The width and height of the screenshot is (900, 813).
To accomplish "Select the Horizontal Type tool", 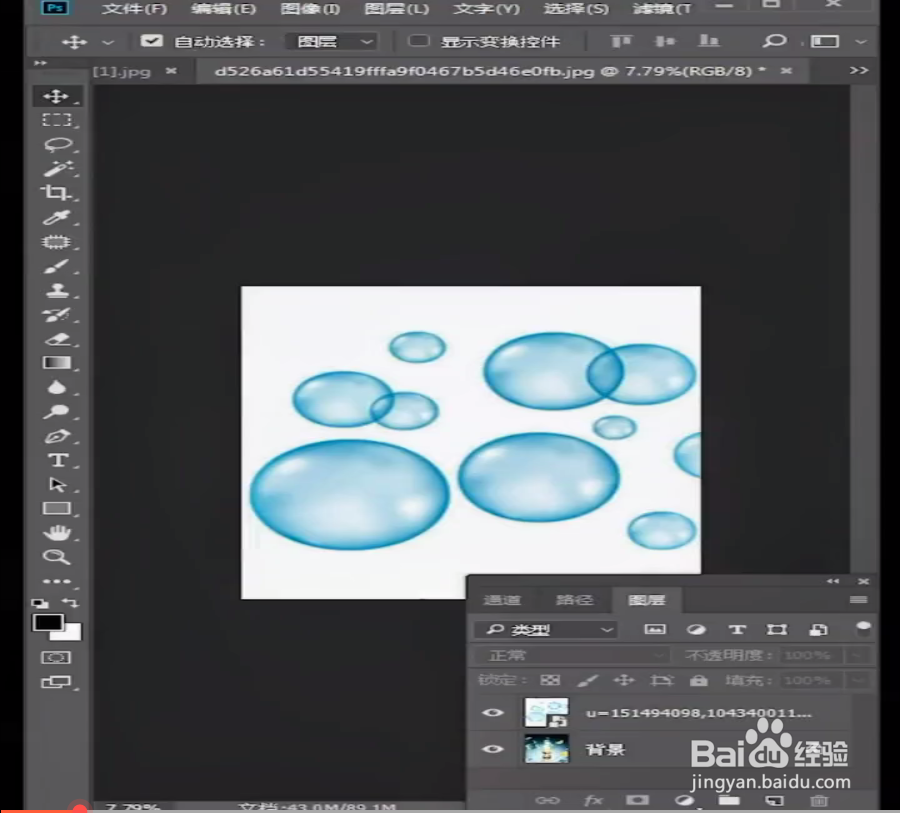I will [57, 460].
